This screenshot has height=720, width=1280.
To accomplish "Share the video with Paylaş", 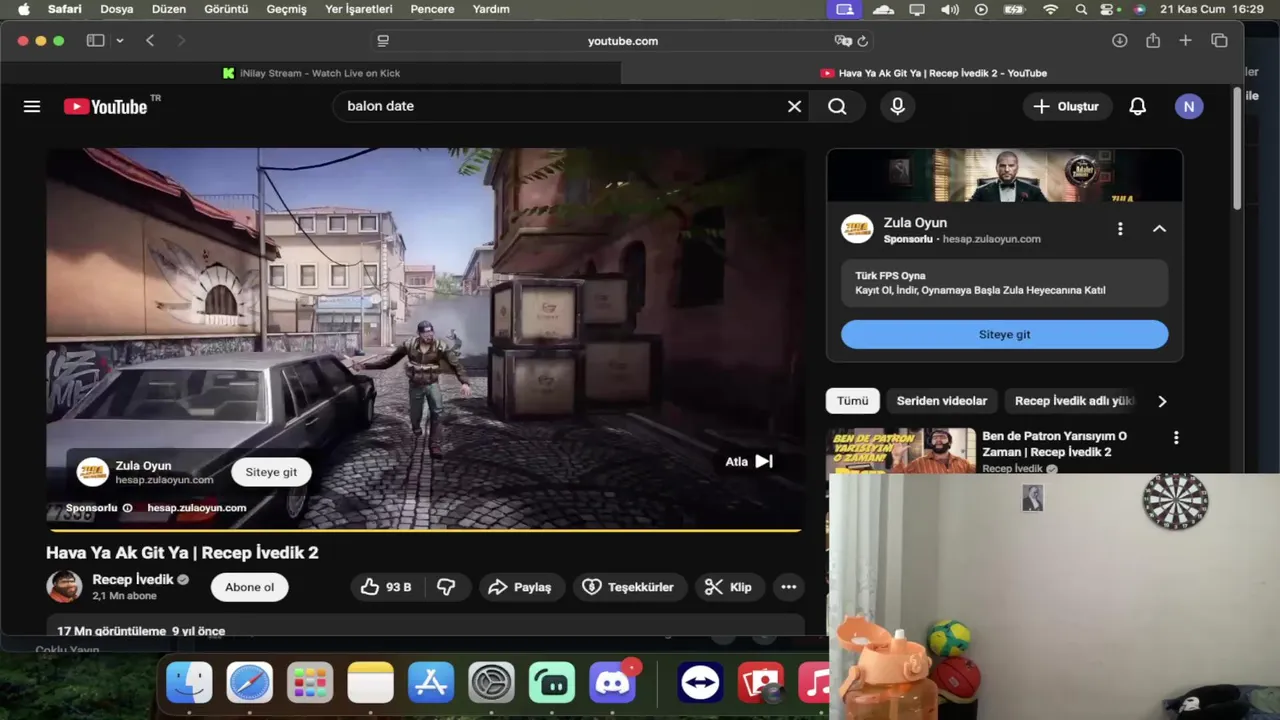I will coord(521,587).
